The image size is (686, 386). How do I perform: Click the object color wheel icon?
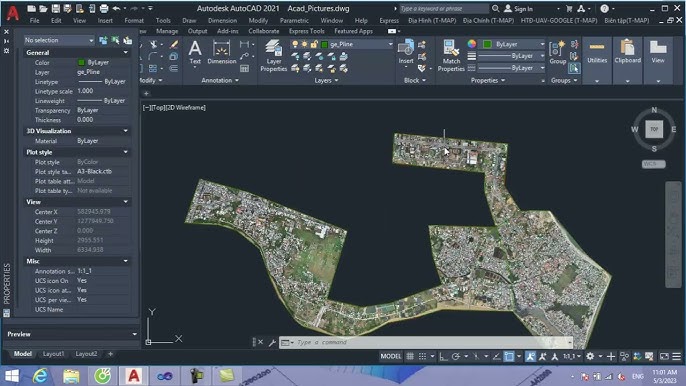[x=472, y=44]
